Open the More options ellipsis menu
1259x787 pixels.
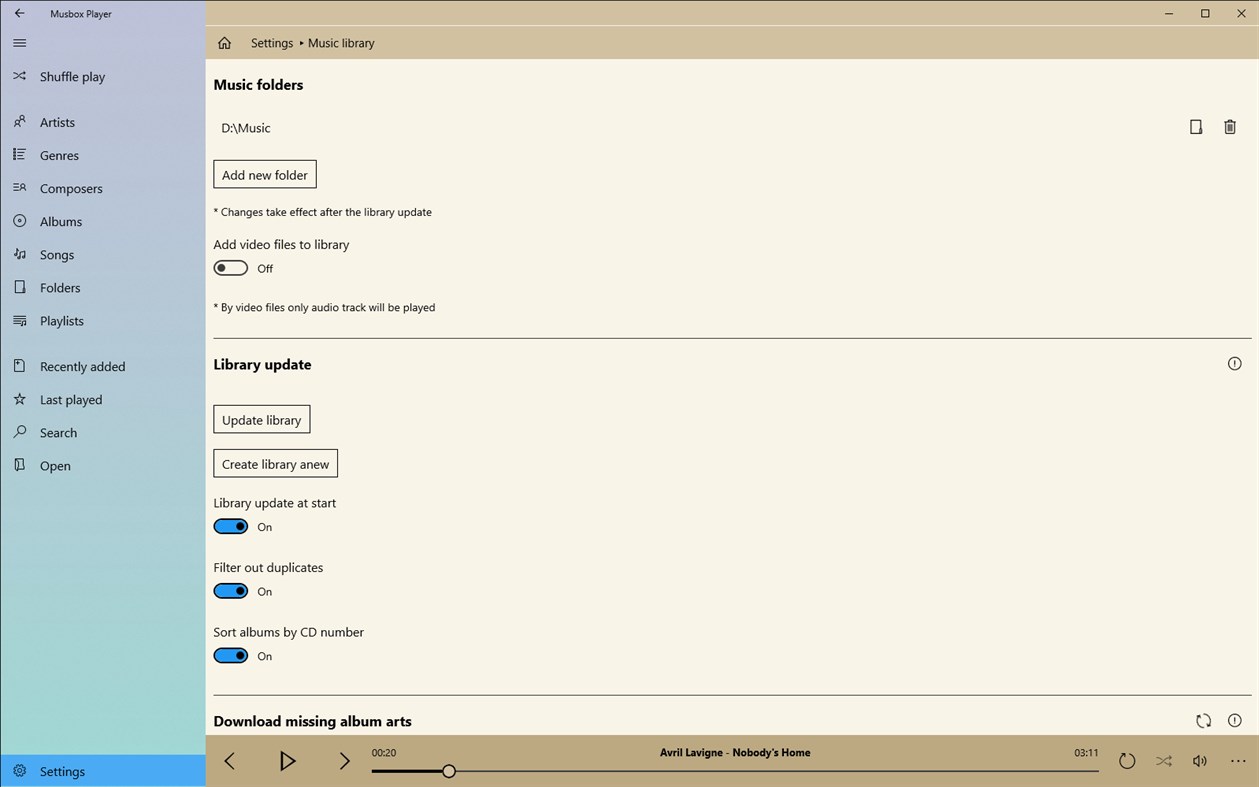1238,761
